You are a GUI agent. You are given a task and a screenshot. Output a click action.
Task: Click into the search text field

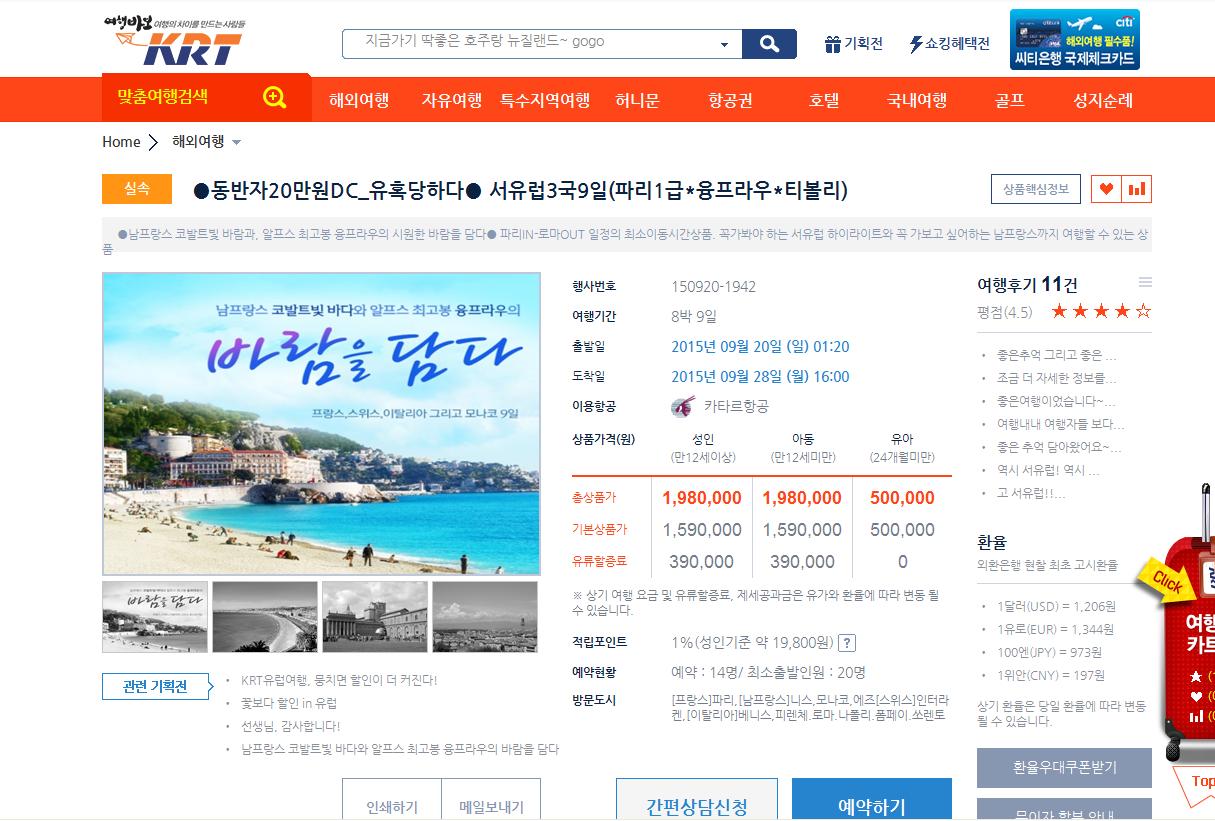530,44
